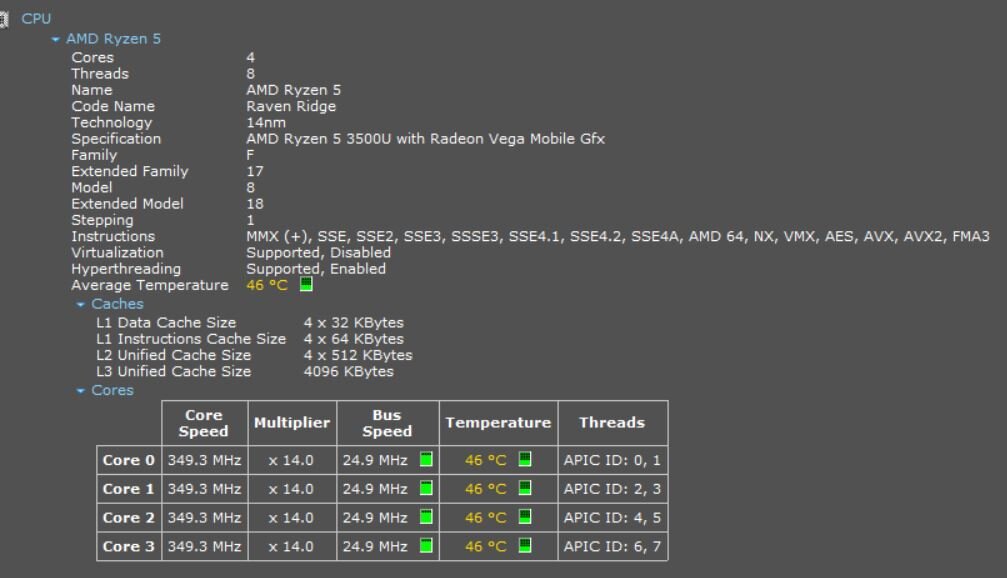1007x578 pixels.
Task: Click Hyperthreading value Supported, Enabled
Action: point(316,269)
